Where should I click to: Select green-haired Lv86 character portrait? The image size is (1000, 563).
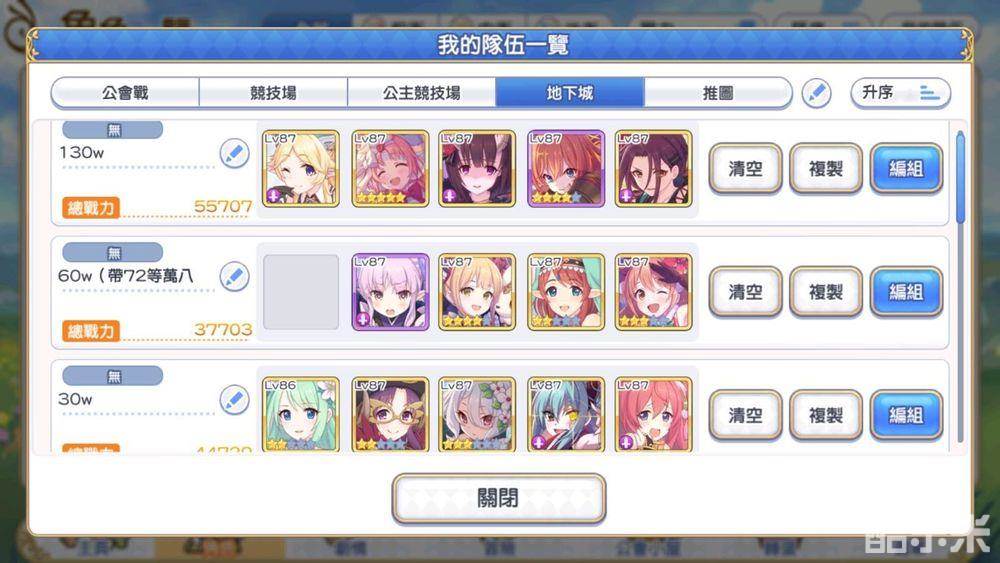tap(300, 414)
